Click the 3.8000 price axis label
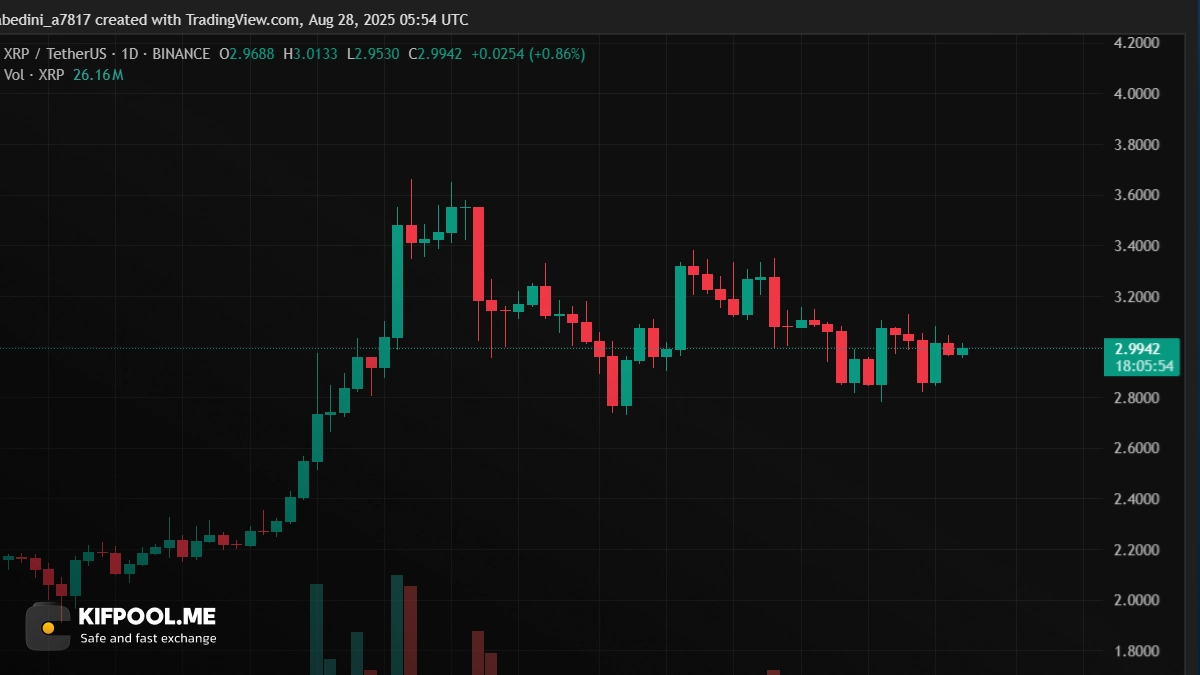1200x675 pixels. coord(1137,145)
